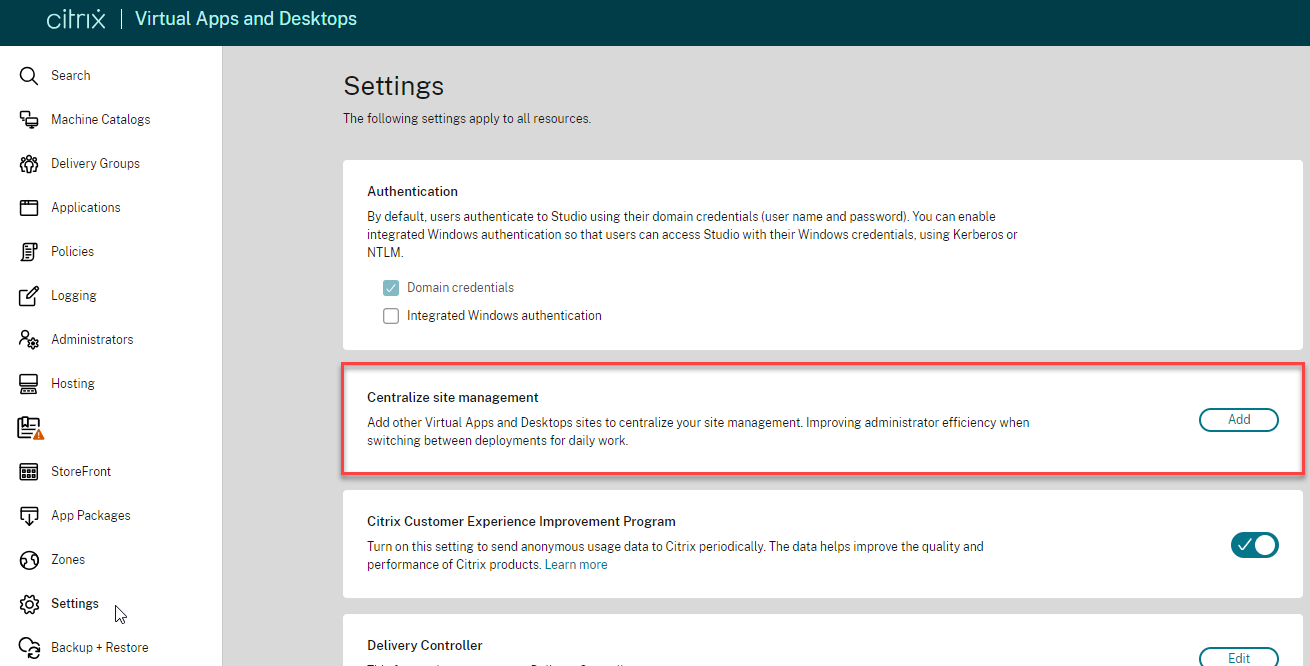Click the licensing icon with warning badge
The image size is (1310, 666).
click(x=31, y=428)
